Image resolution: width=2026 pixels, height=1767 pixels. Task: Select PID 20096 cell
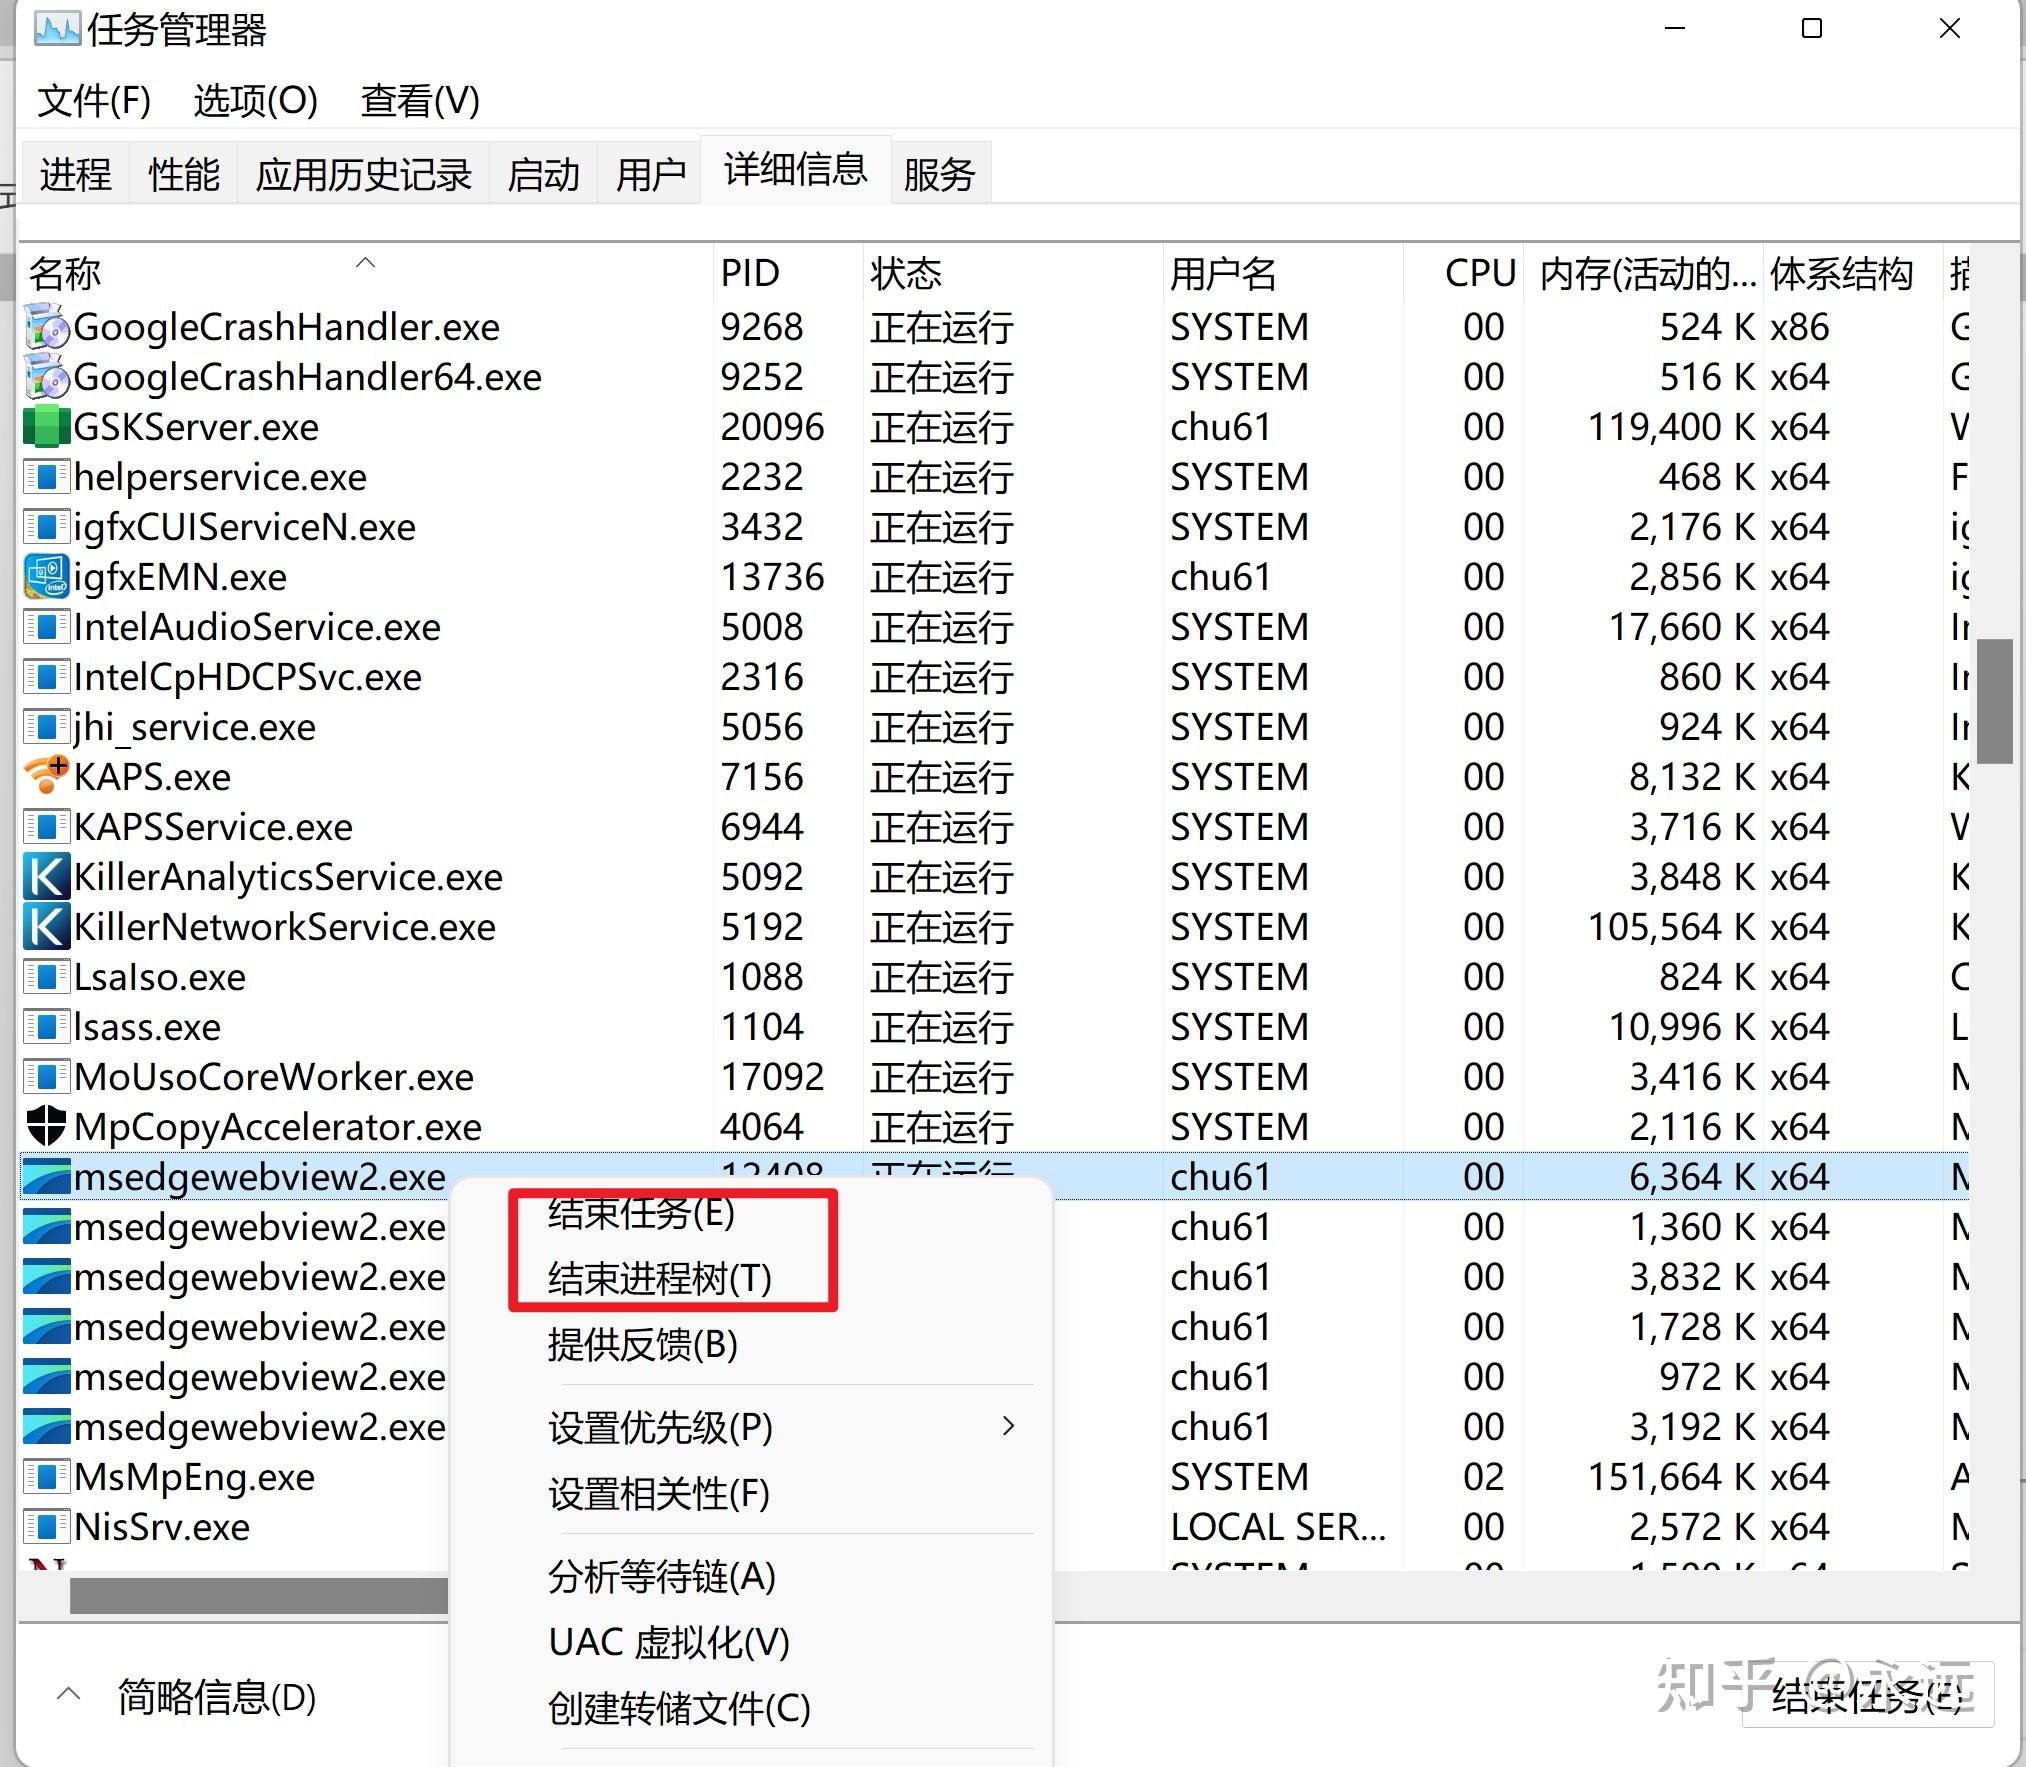[x=772, y=427]
